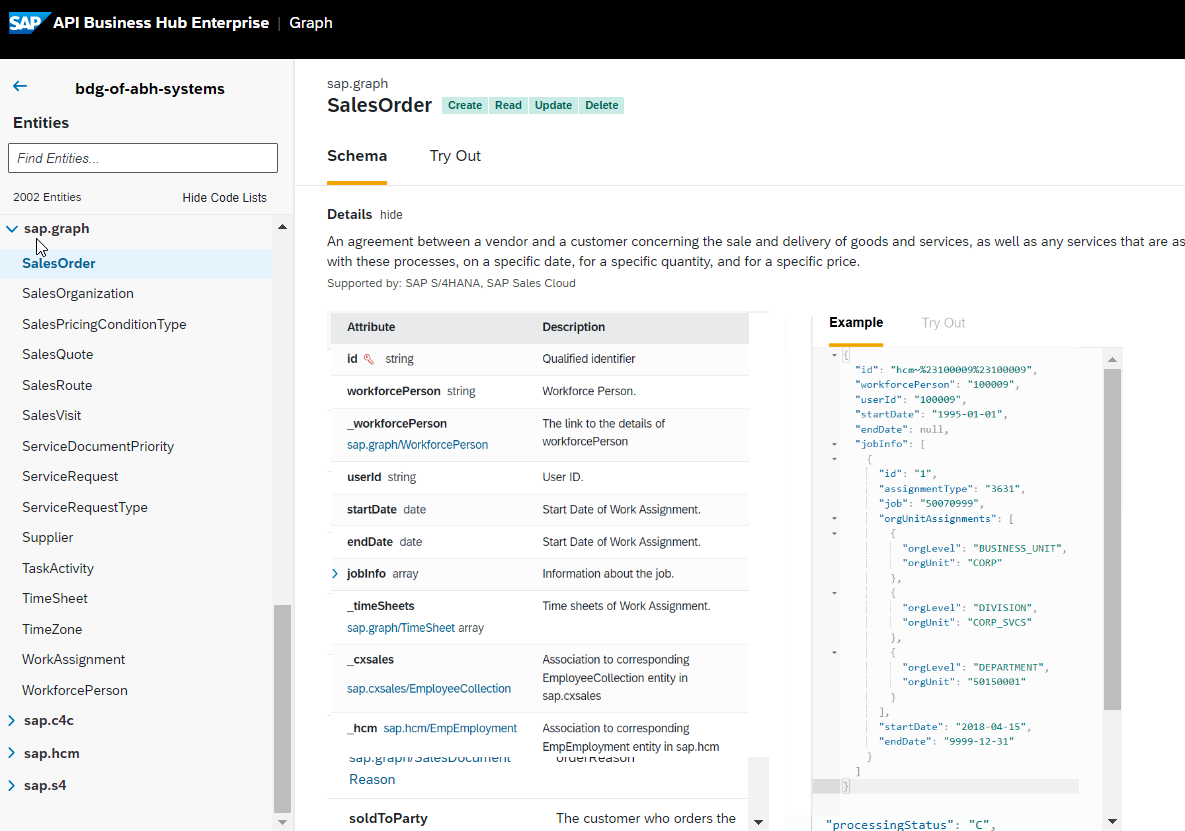Viewport: 1185px width, 831px height.
Task: Click the SAP logo icon
Action: pyautogui.click(x=29, y=23)
